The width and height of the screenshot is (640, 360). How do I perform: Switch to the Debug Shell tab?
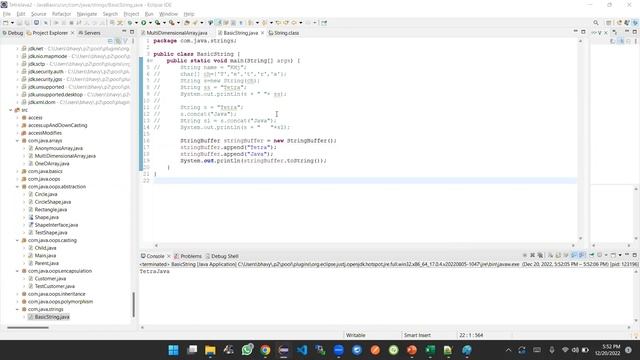[x=222, y=256]
